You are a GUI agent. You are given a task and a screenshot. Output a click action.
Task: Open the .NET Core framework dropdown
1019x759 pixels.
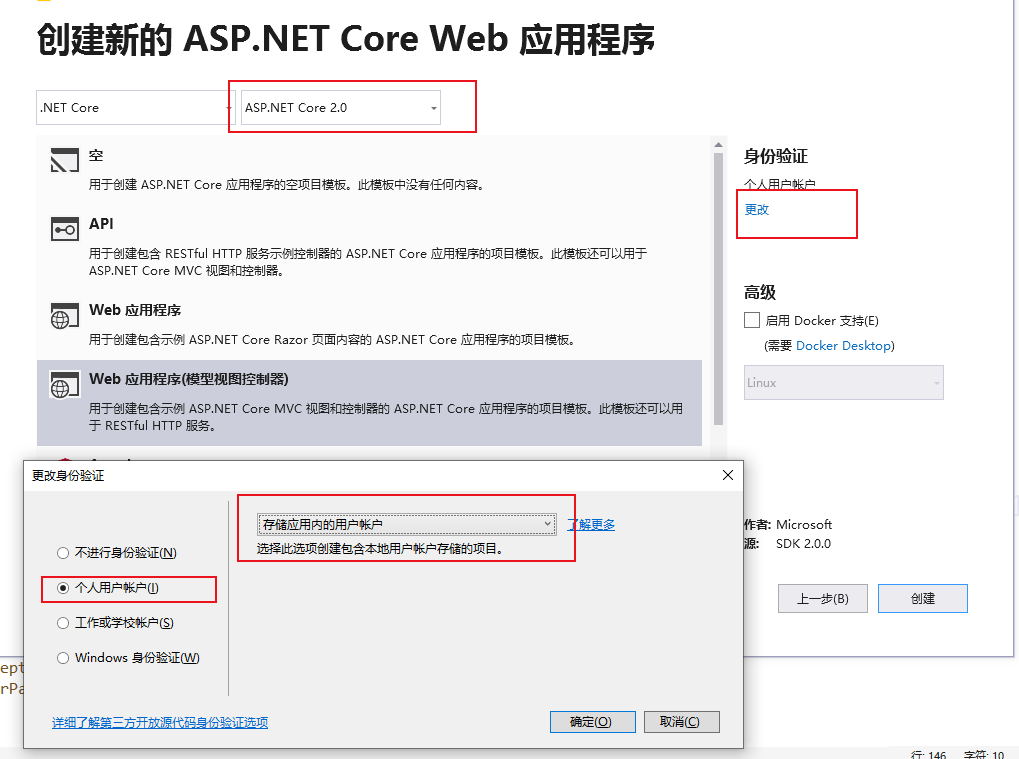[135, 108]
